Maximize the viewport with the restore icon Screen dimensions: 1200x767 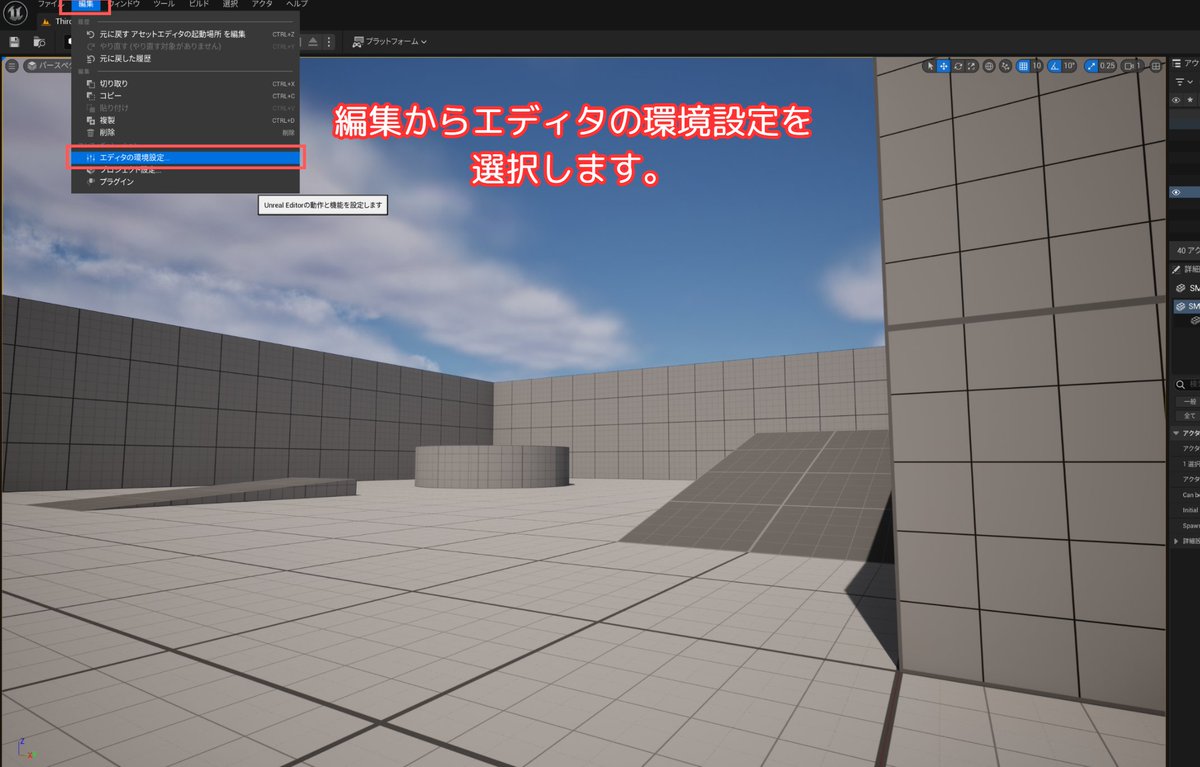click(x=1155, y=66)
